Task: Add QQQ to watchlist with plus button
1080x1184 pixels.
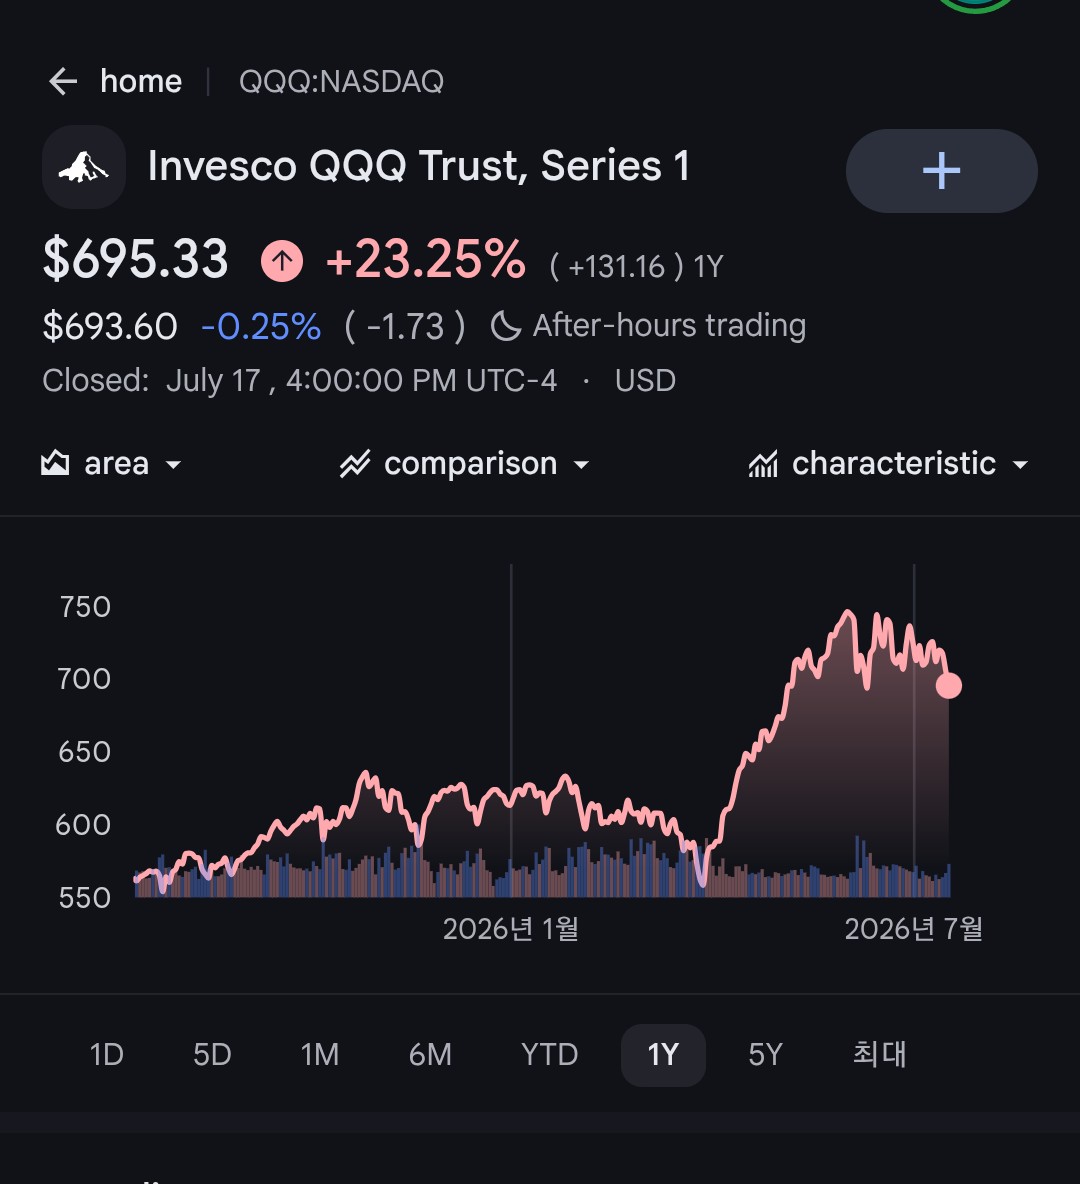Action: (941, 171)
